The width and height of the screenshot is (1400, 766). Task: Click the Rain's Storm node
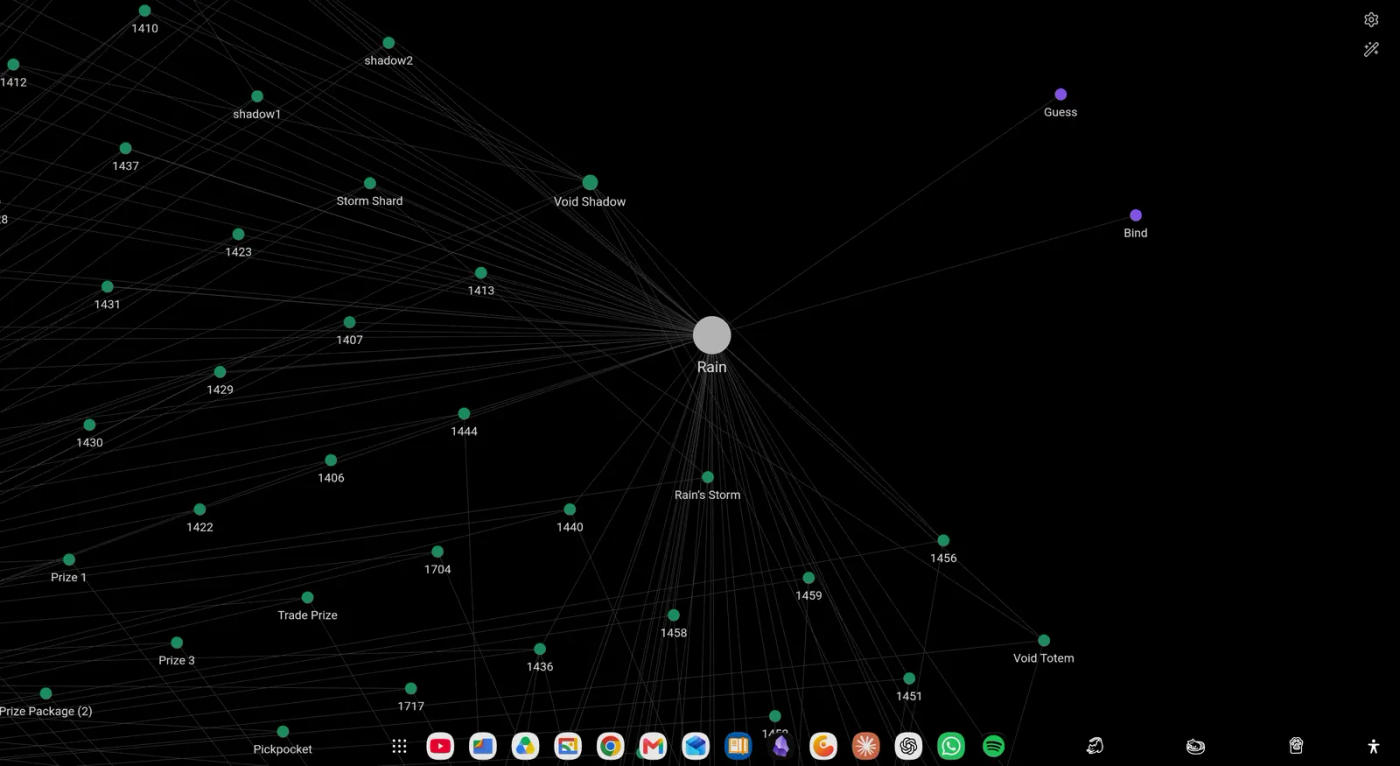pyautogui.click(x=708, y=477)
